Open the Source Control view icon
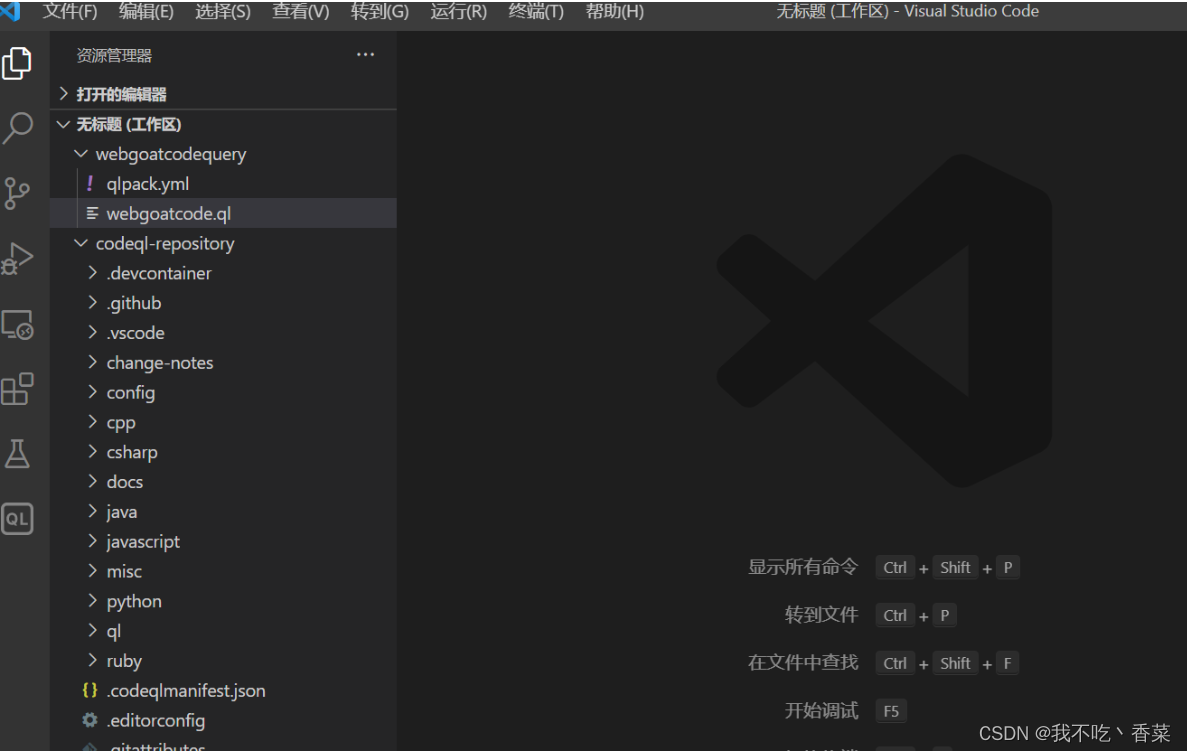This screenshot has width=1187, height=753. [x=17, y=193]
